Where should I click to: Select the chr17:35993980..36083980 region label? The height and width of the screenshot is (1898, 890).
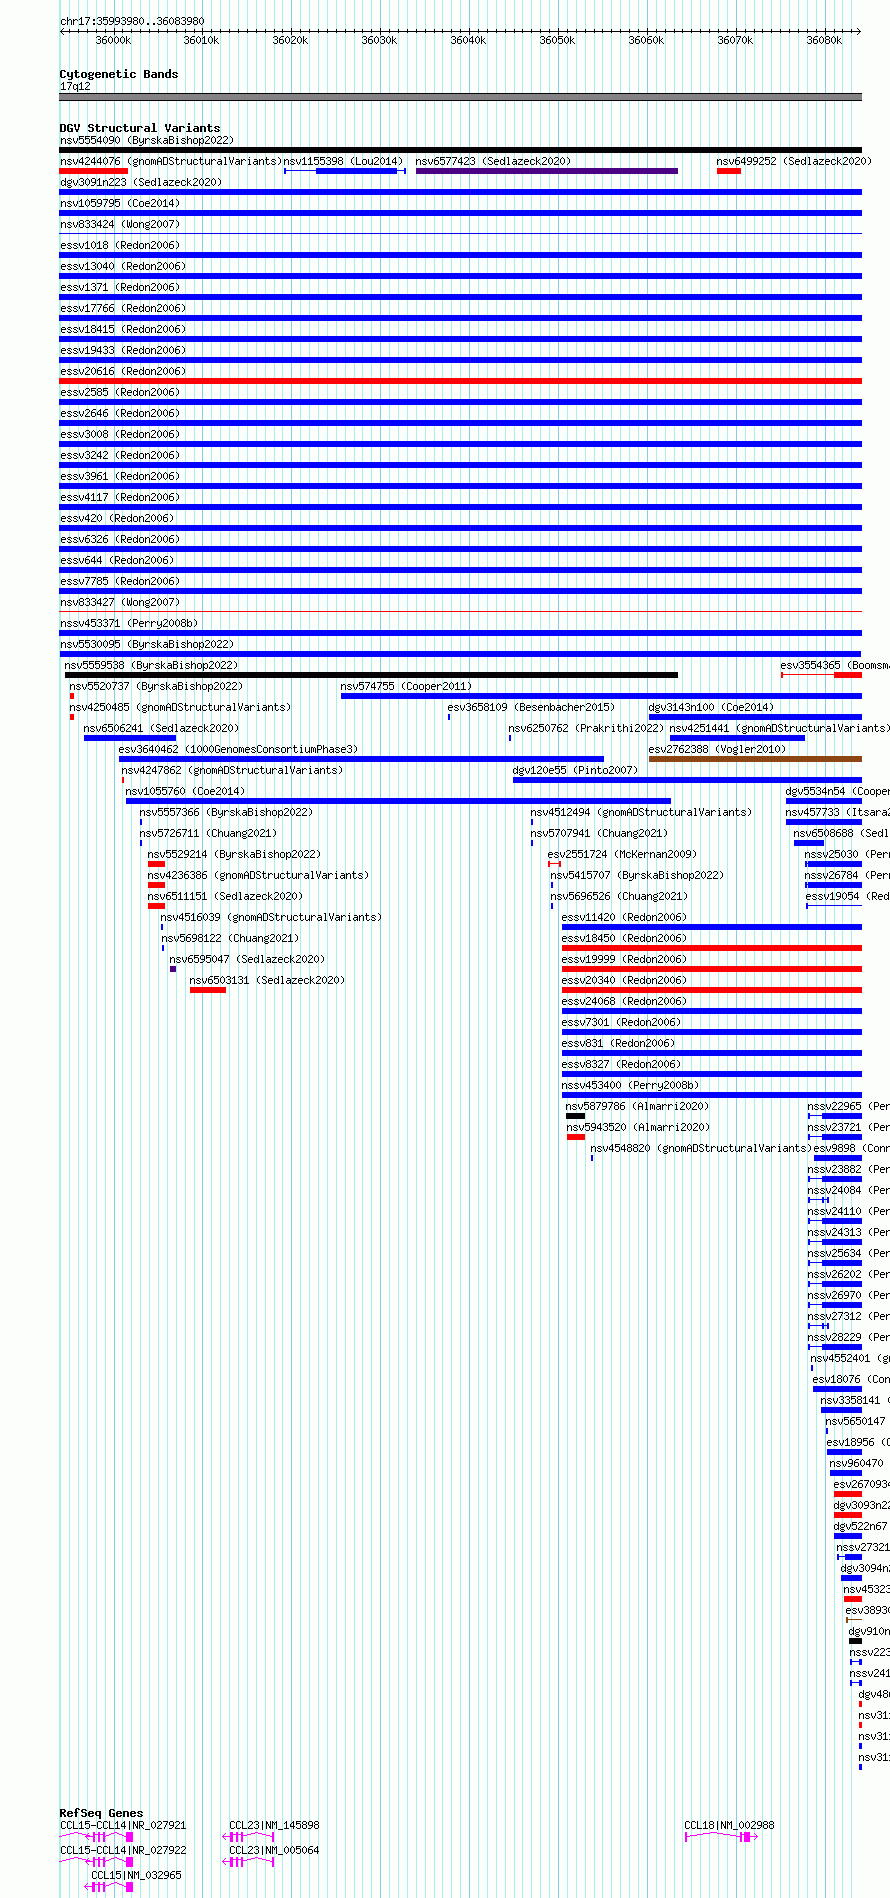pos(132,21)
